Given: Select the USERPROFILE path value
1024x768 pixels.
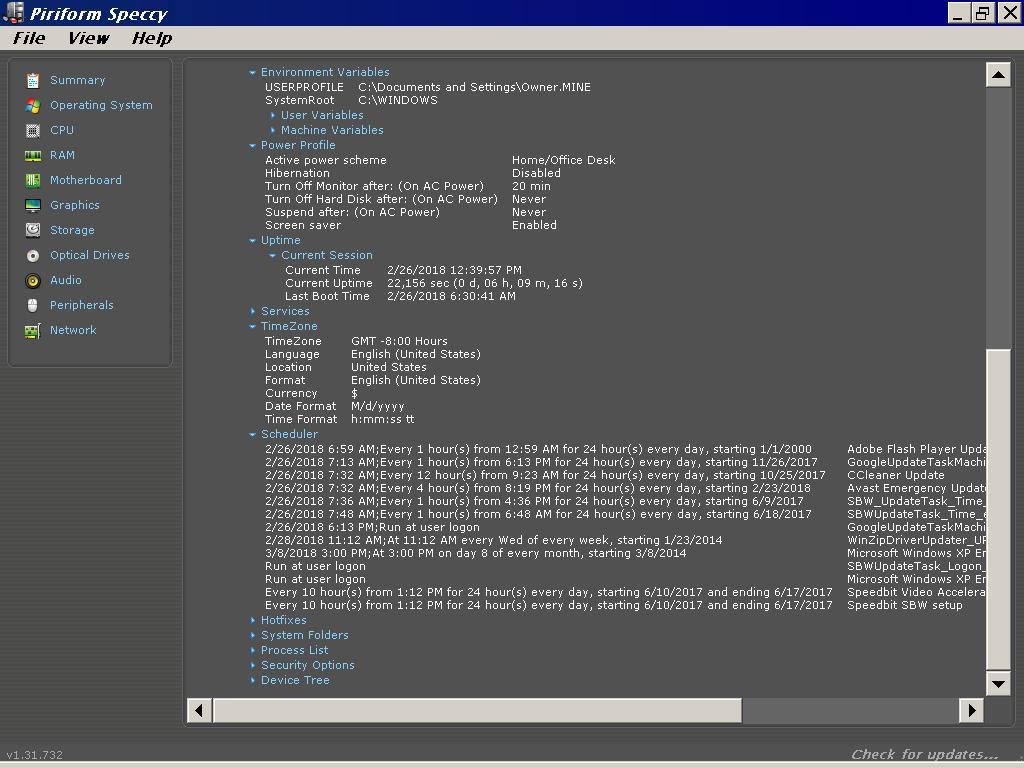Looking at the screenshot, I should 474,88.
